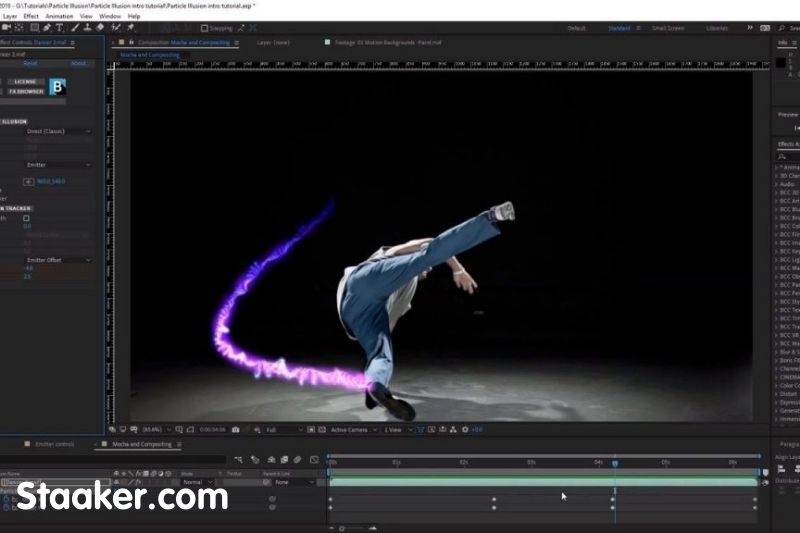This screenshot has height=533, width=800.
Task: Select the Small Screen workspace
Action: [x=668, y=29]
